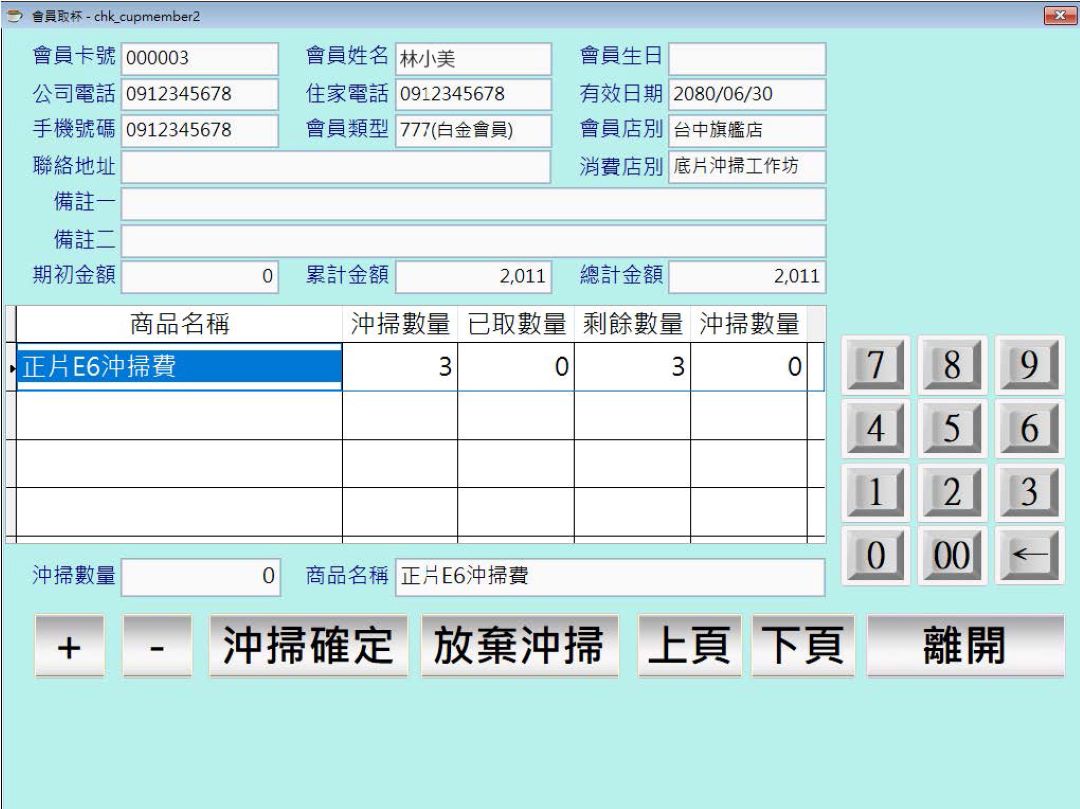Go to previous page with 上頁
This screenshot has width=1080, height=809.
(688, 647)
